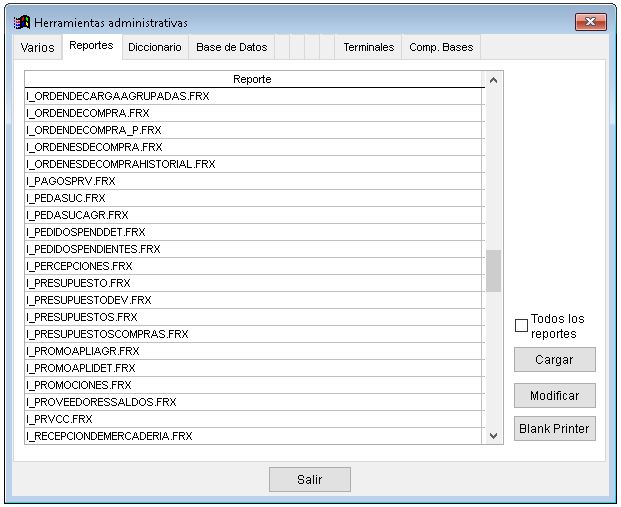Click the Modificar button

[x=554, y=395]
